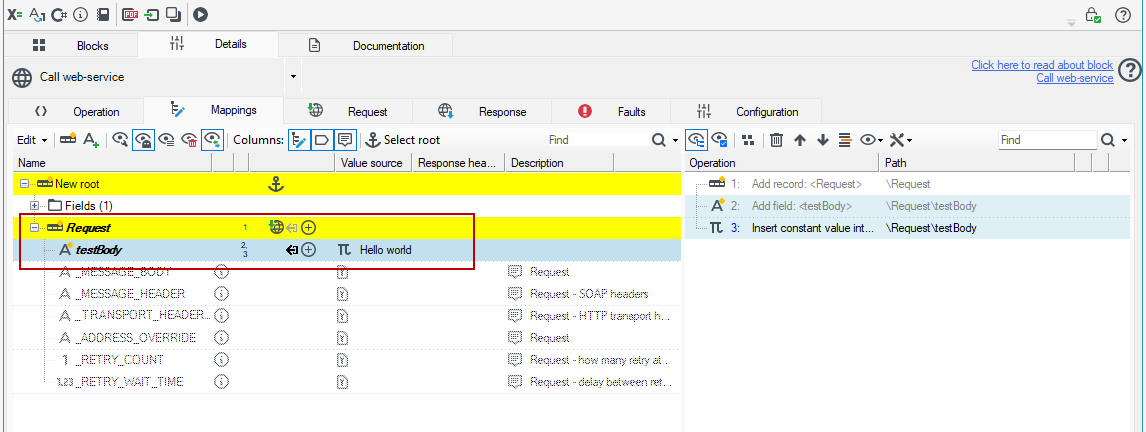Run with the play button icon

click(x=200, y=14)
